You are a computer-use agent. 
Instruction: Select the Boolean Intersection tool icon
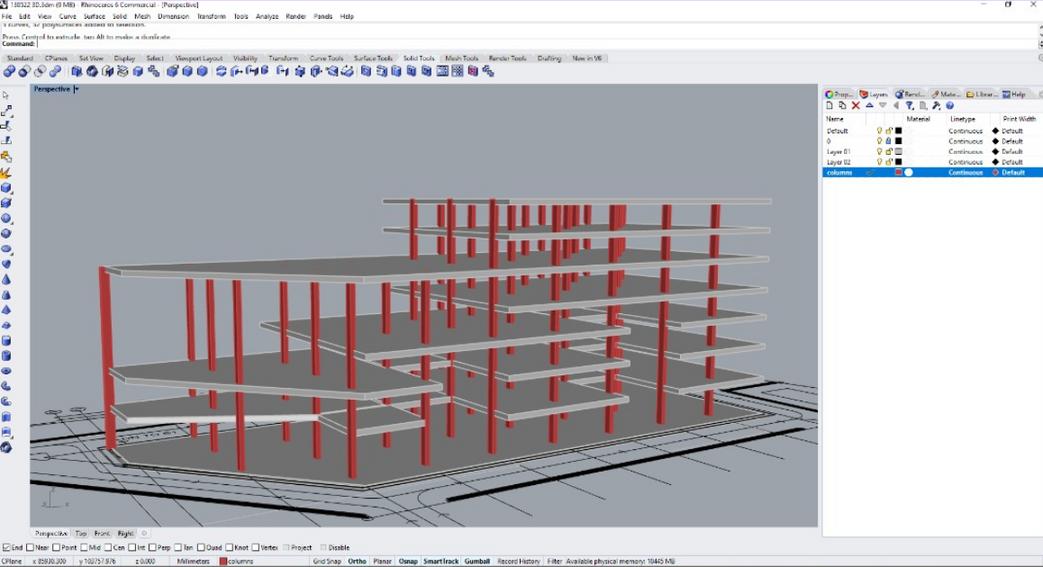40,71
